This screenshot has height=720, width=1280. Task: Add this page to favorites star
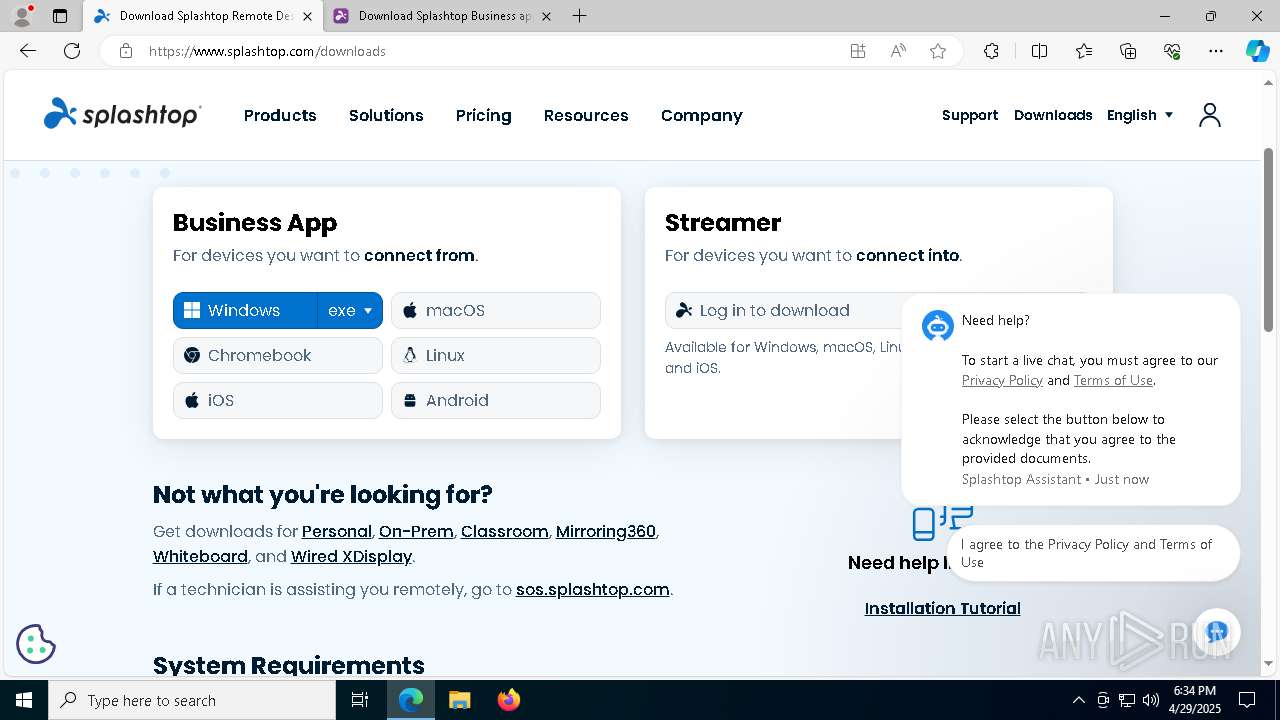point(938,51)
